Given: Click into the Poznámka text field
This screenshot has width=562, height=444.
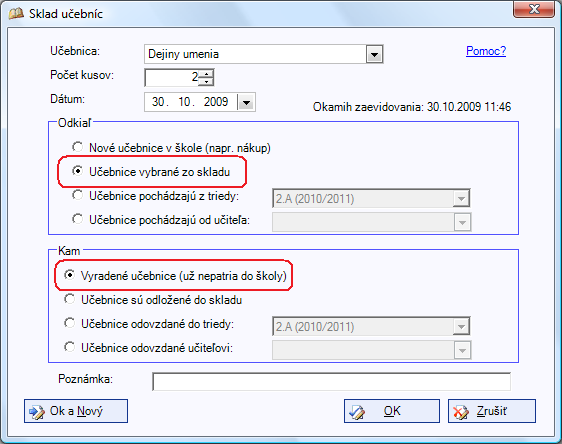Looking at the screenshot, I should coord(332,382).
